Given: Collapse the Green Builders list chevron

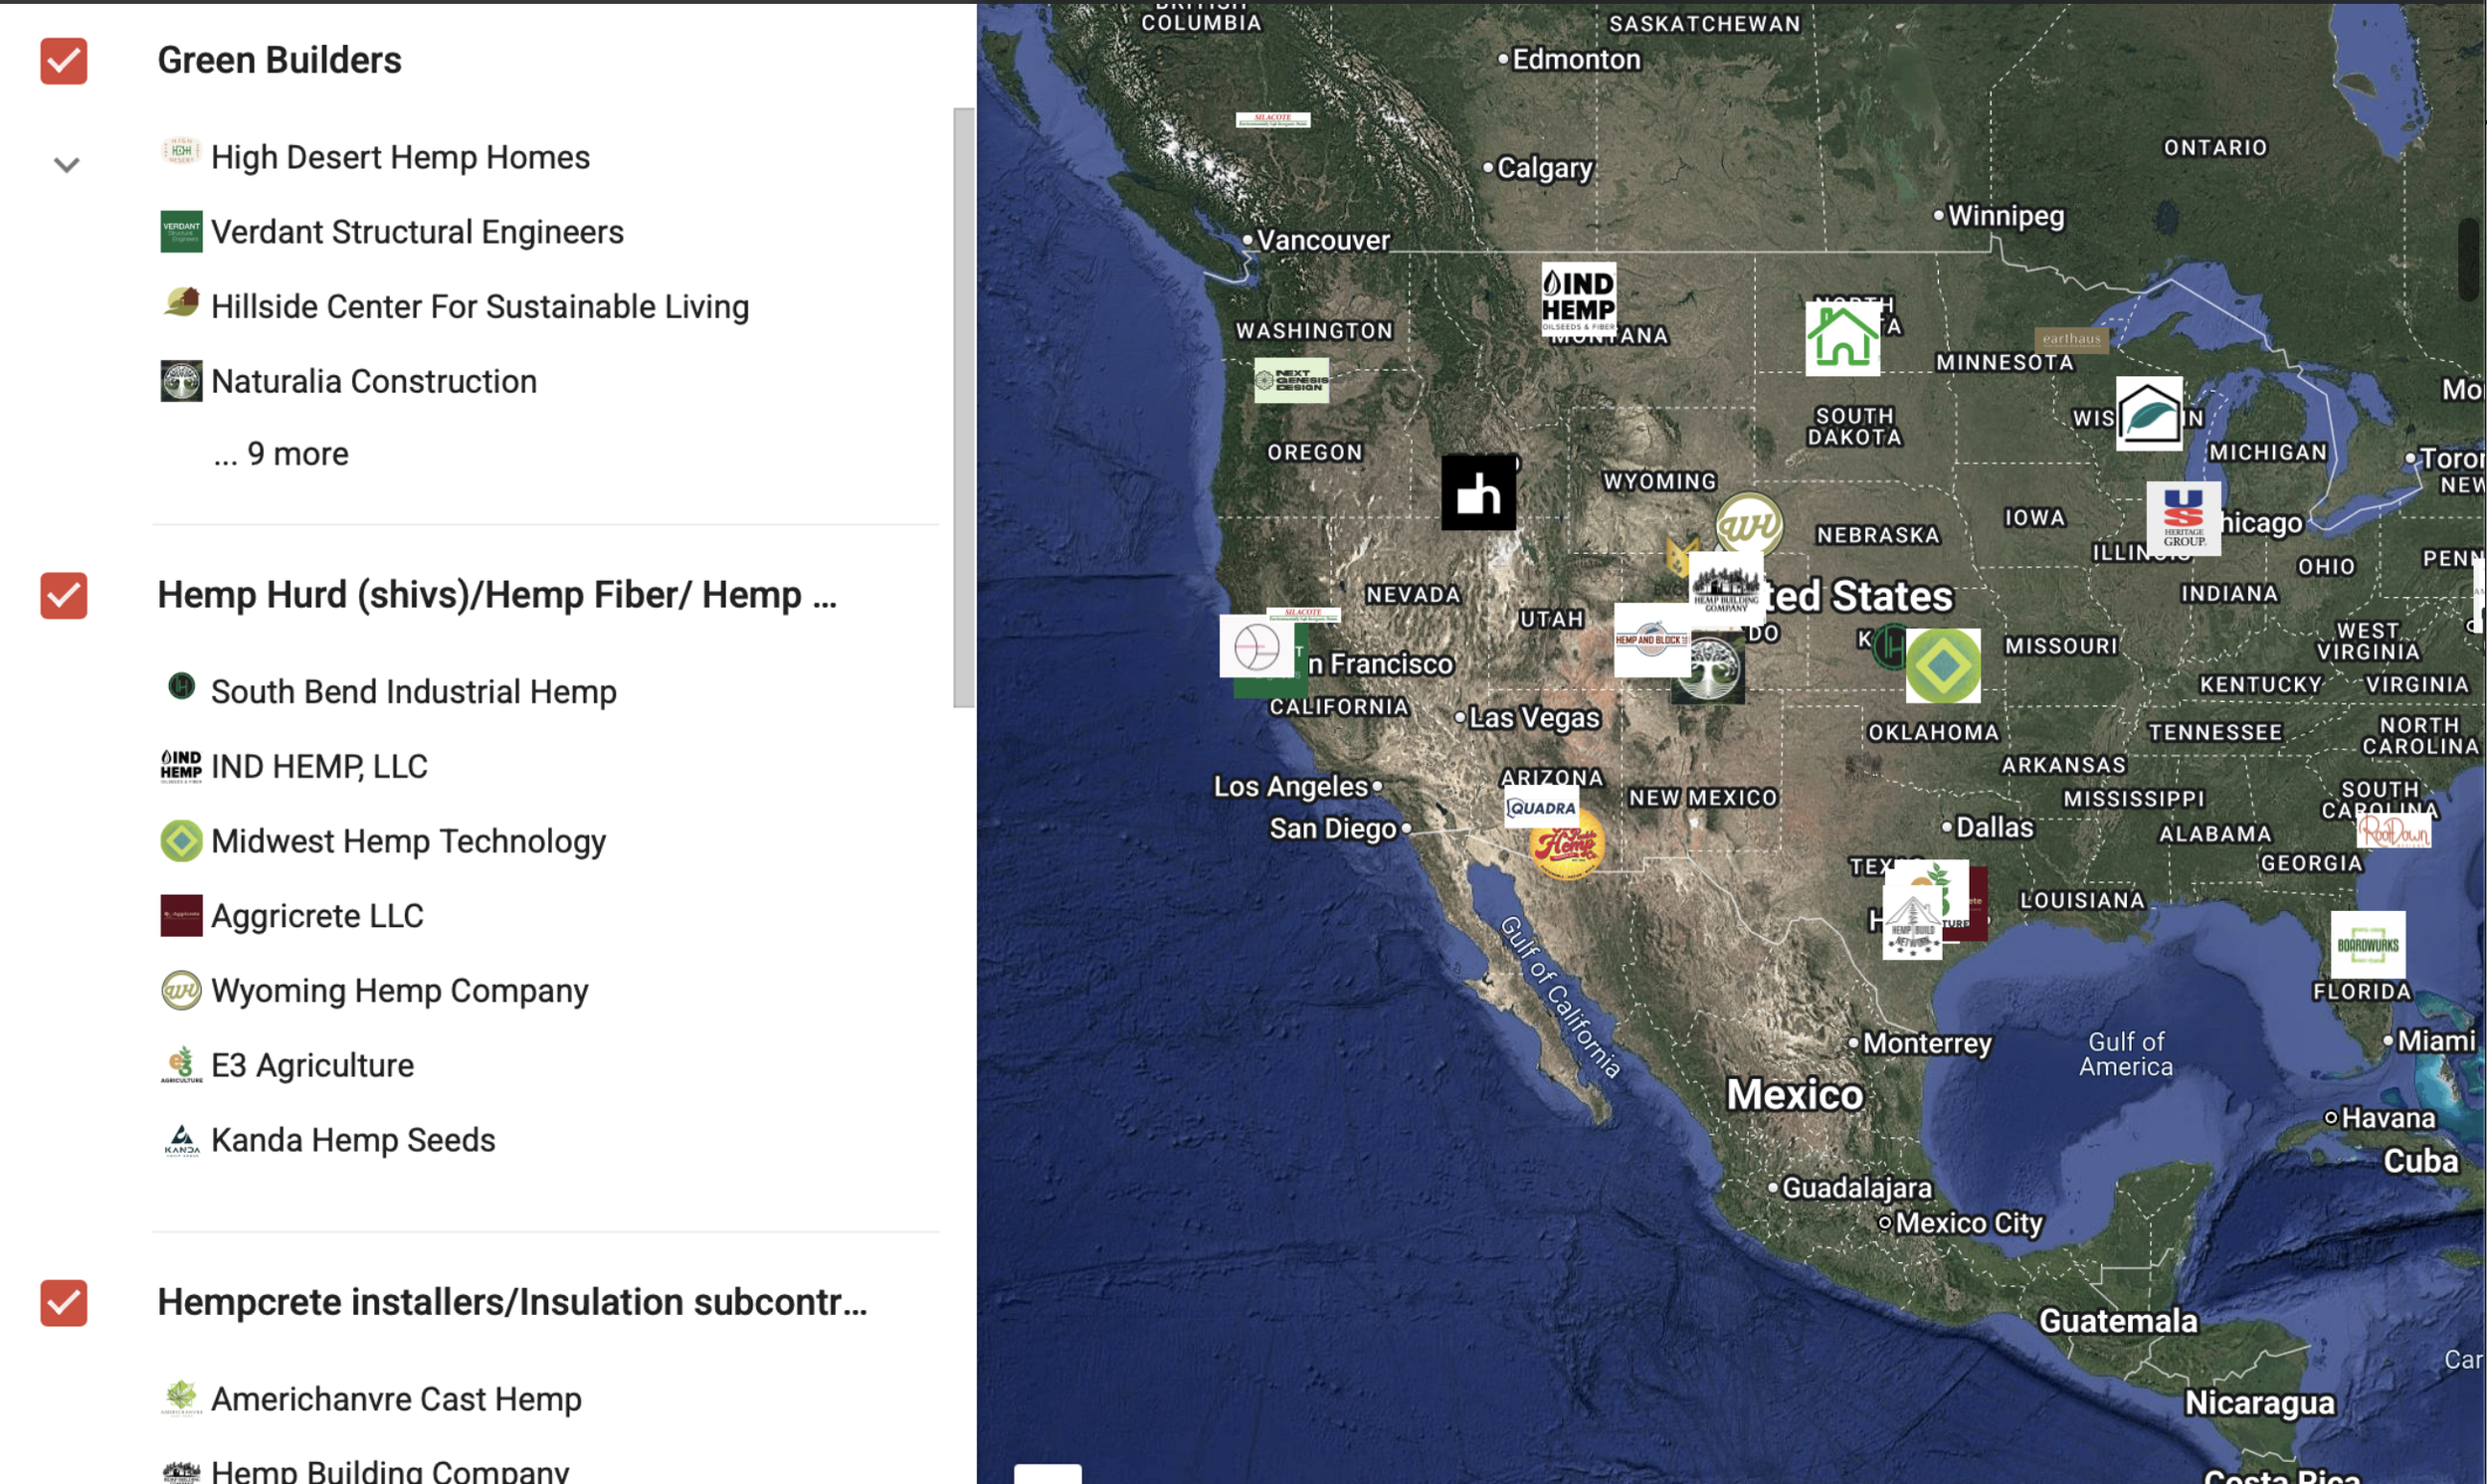Looking at the screenshot, I should (66, 164).
